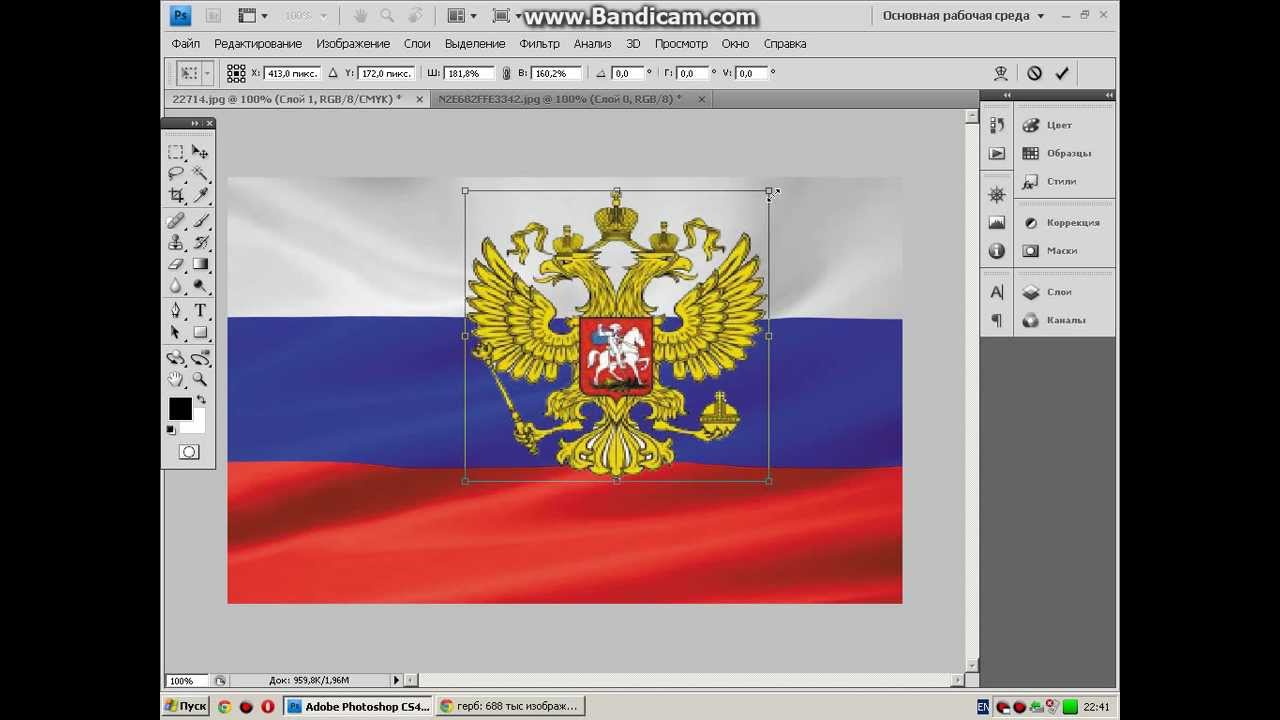This screenshot has height=720, width=1280.
Task: Select the Brush tool
Action: (x=200, y=221)
